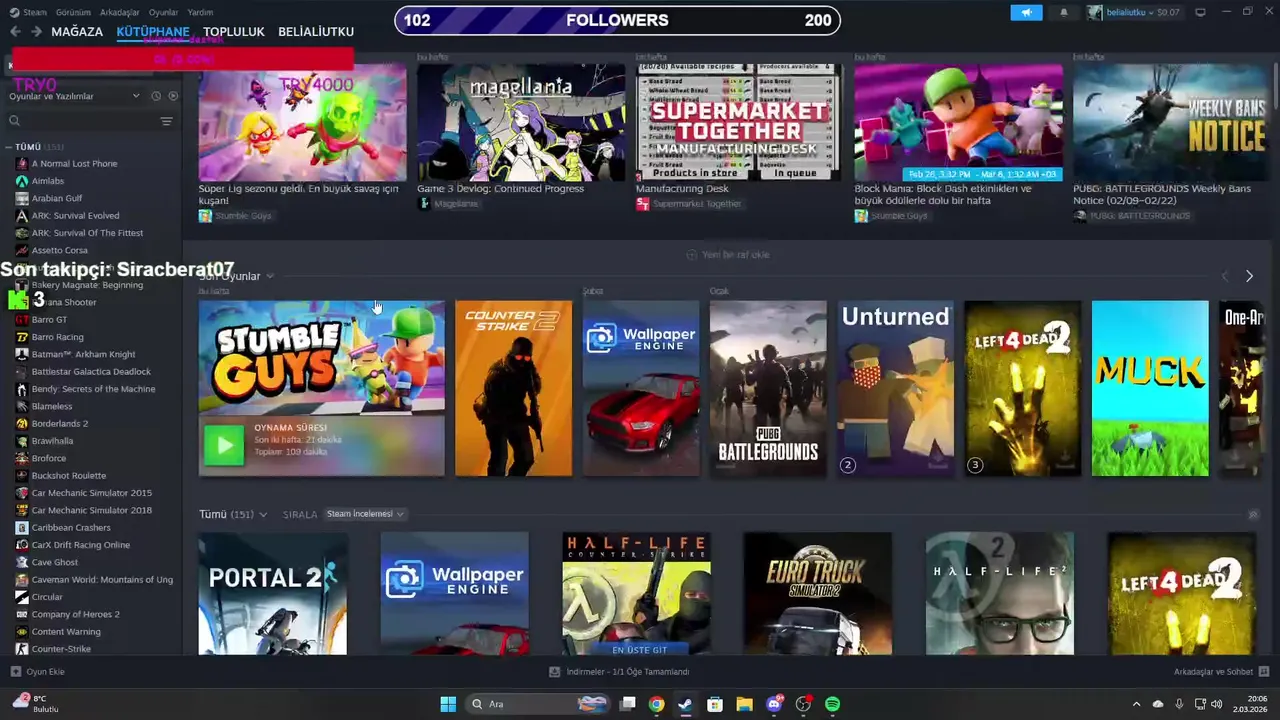The height and width of the screenshot is (720, 1280).
Task: Click the Windows taskbar Ara search box
Action: [538, 704]
